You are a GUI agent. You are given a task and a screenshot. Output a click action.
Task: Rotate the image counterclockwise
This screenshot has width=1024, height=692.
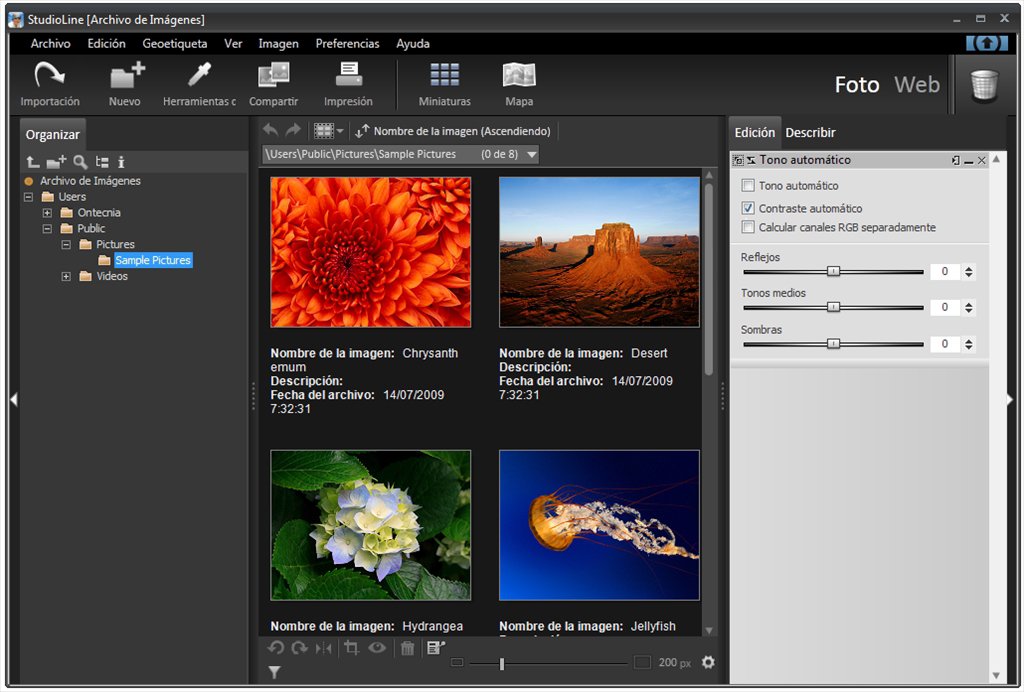pyautogui.click(x=276, y=648)
